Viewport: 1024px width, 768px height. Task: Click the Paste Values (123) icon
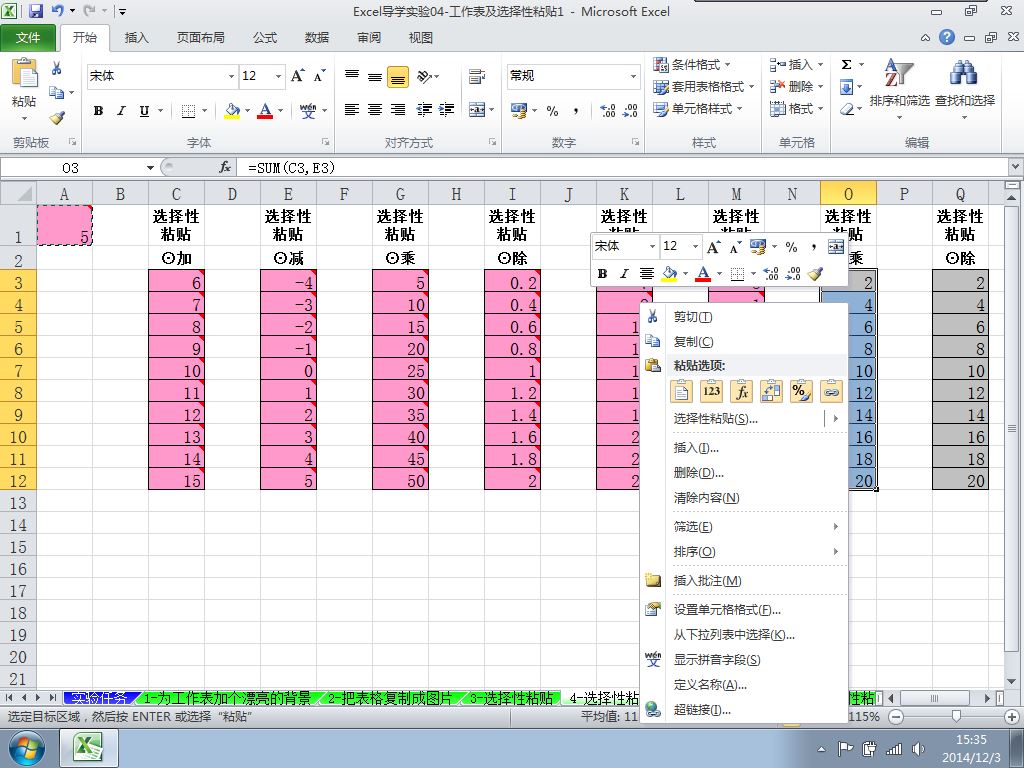click(x=711, y=392)
